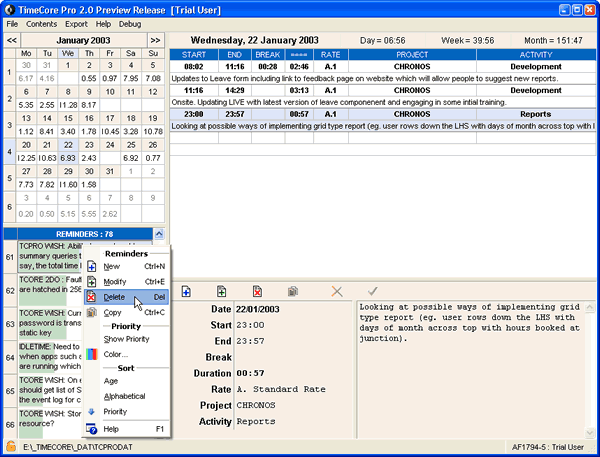Click the PROJECT column header
Viewport: 600px width, 457px height.
click(412, 55)
